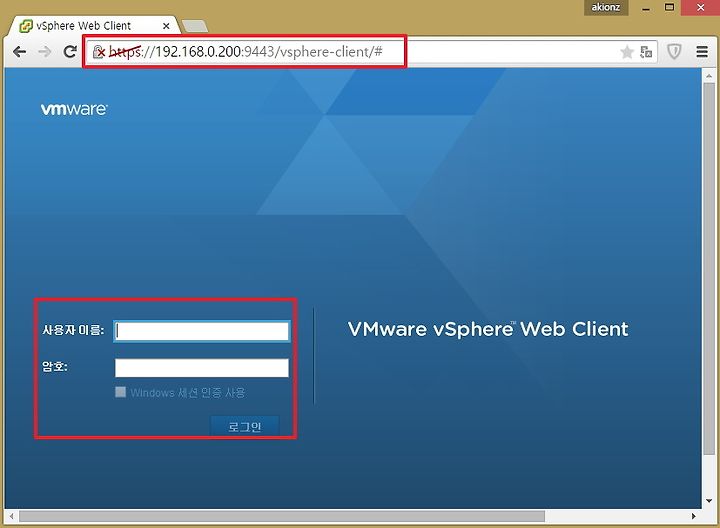
Task: Select the vSphere Web Client tab
Action: pos(94,26)
